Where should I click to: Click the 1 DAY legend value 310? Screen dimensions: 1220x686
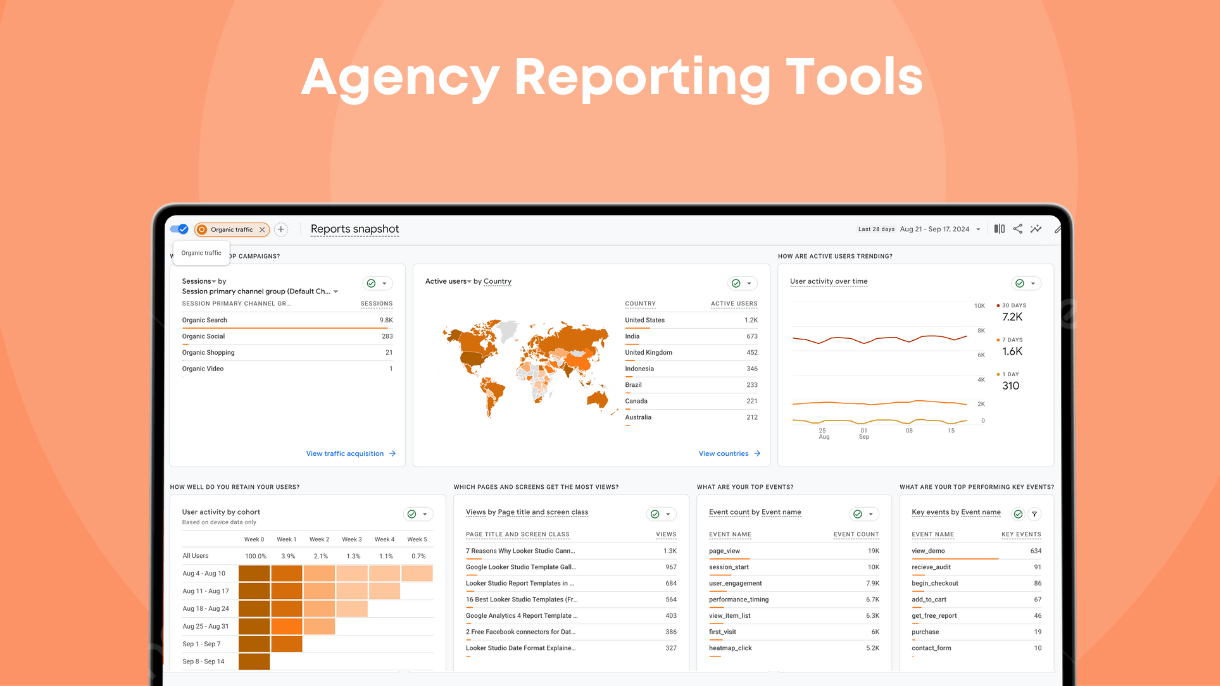[x=1011, y=385]
